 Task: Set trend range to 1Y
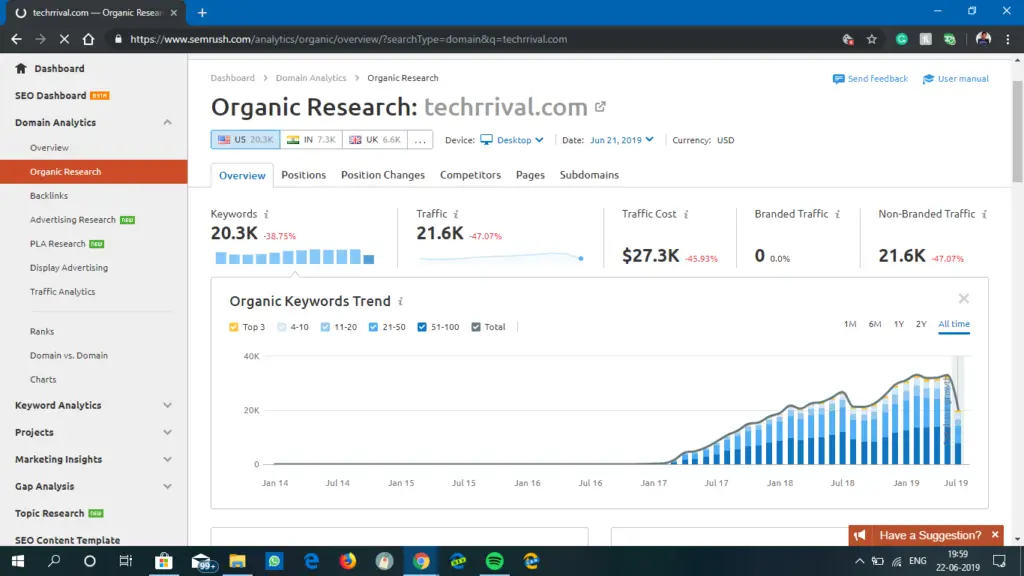click(899, 324)
